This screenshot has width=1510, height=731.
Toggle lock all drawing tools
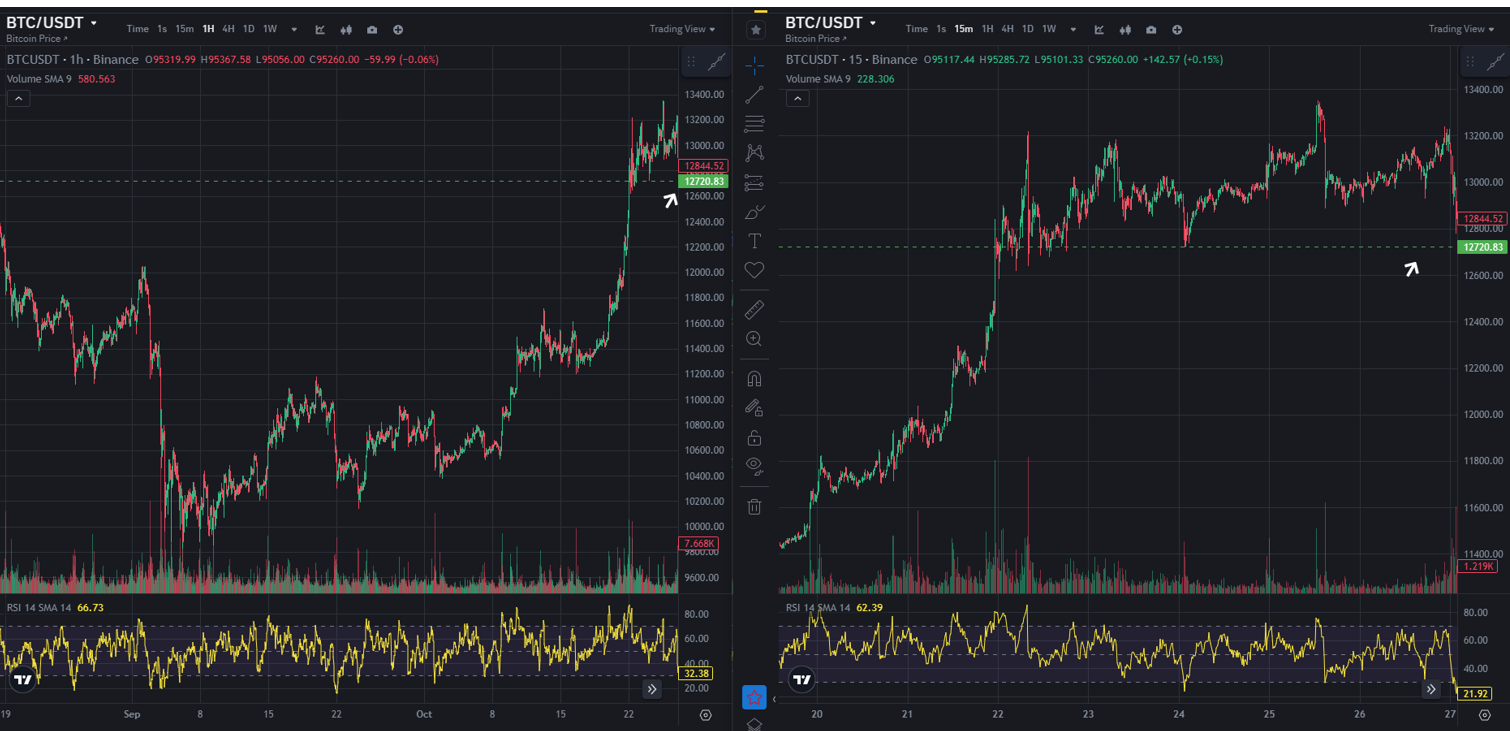click(754, 438)
